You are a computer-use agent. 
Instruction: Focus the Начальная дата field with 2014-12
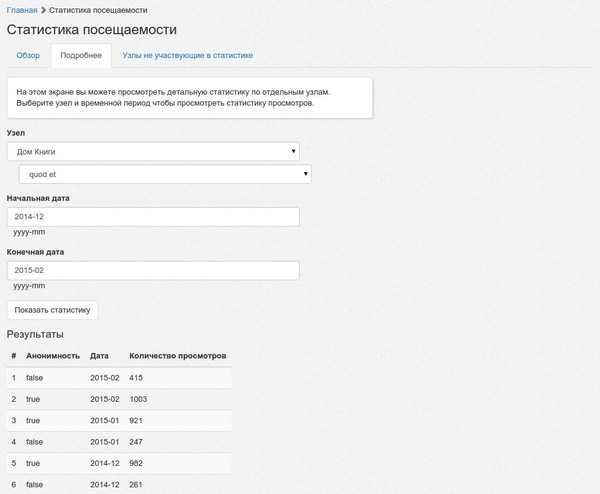[x=153, y=216]
